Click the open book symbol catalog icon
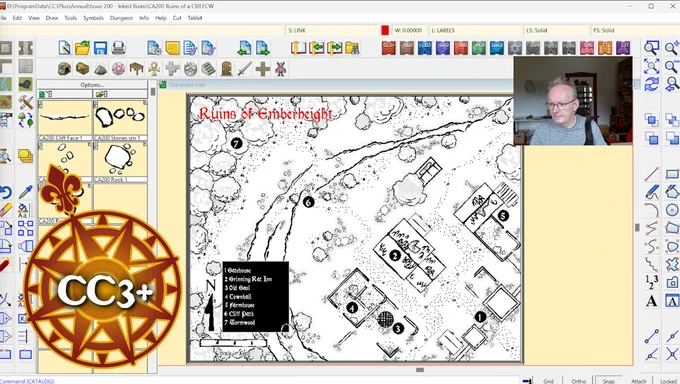The height and width of the screenshot is (384, 680). point(298,48)
